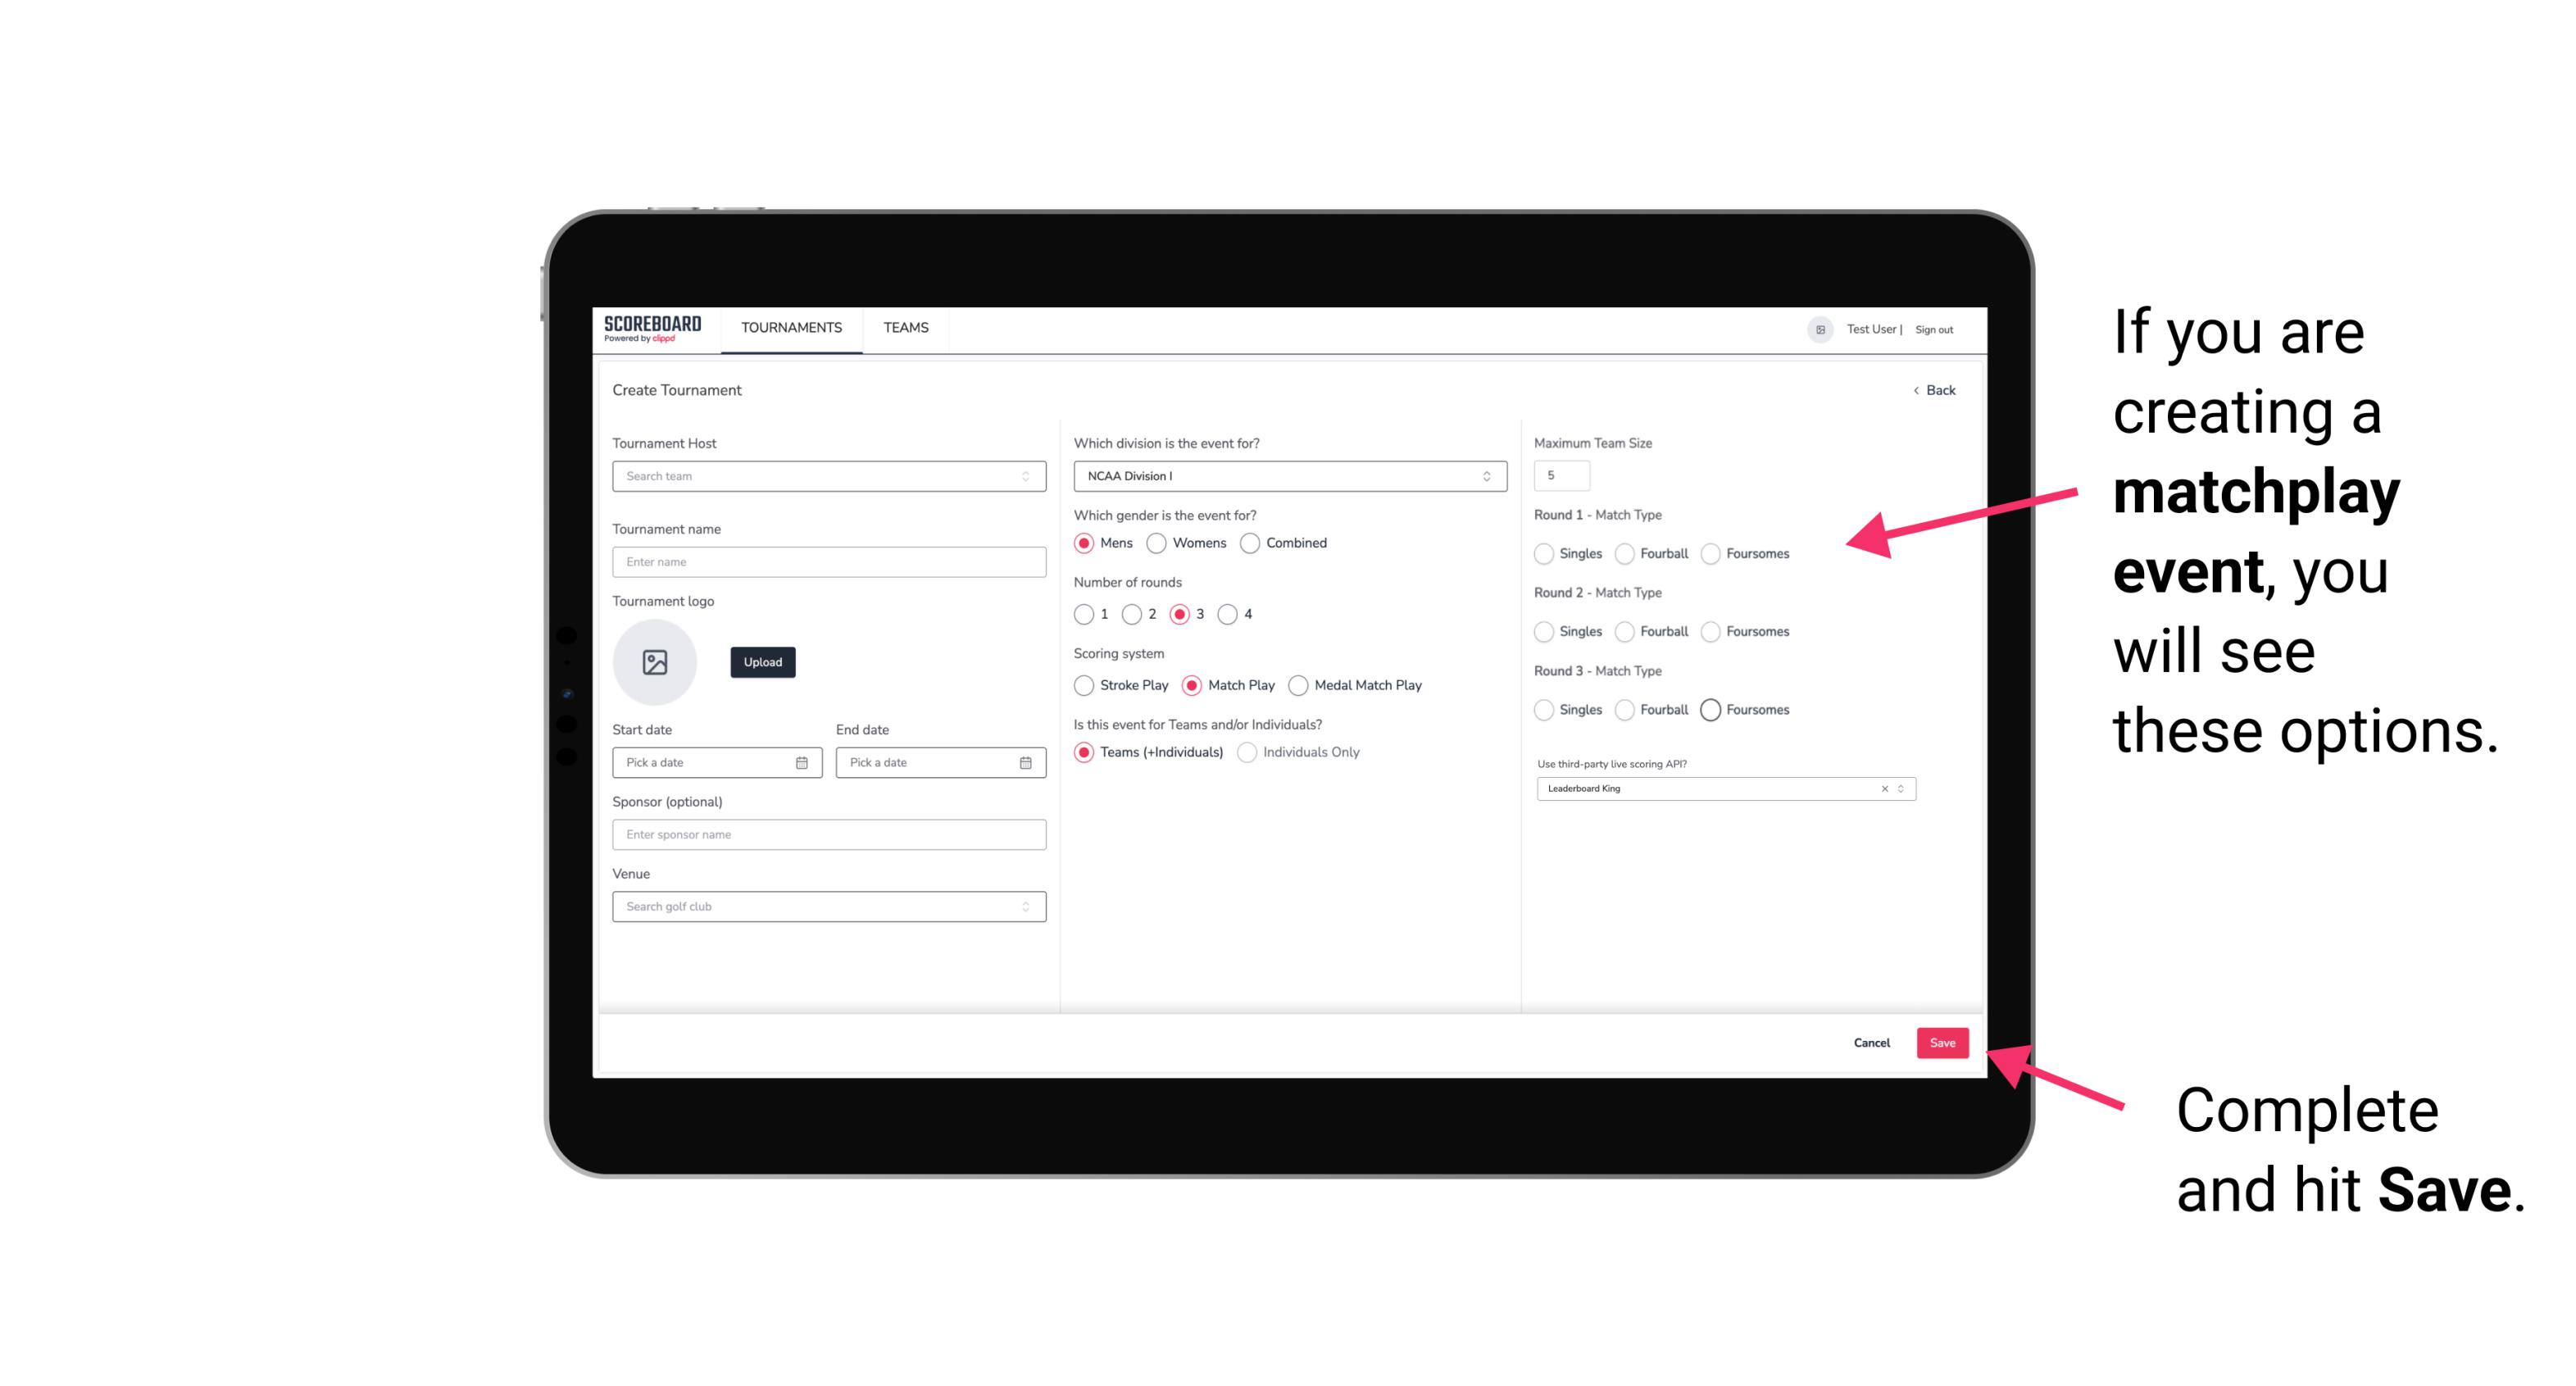Click the Upload tournament logo button

click(762, 662)
